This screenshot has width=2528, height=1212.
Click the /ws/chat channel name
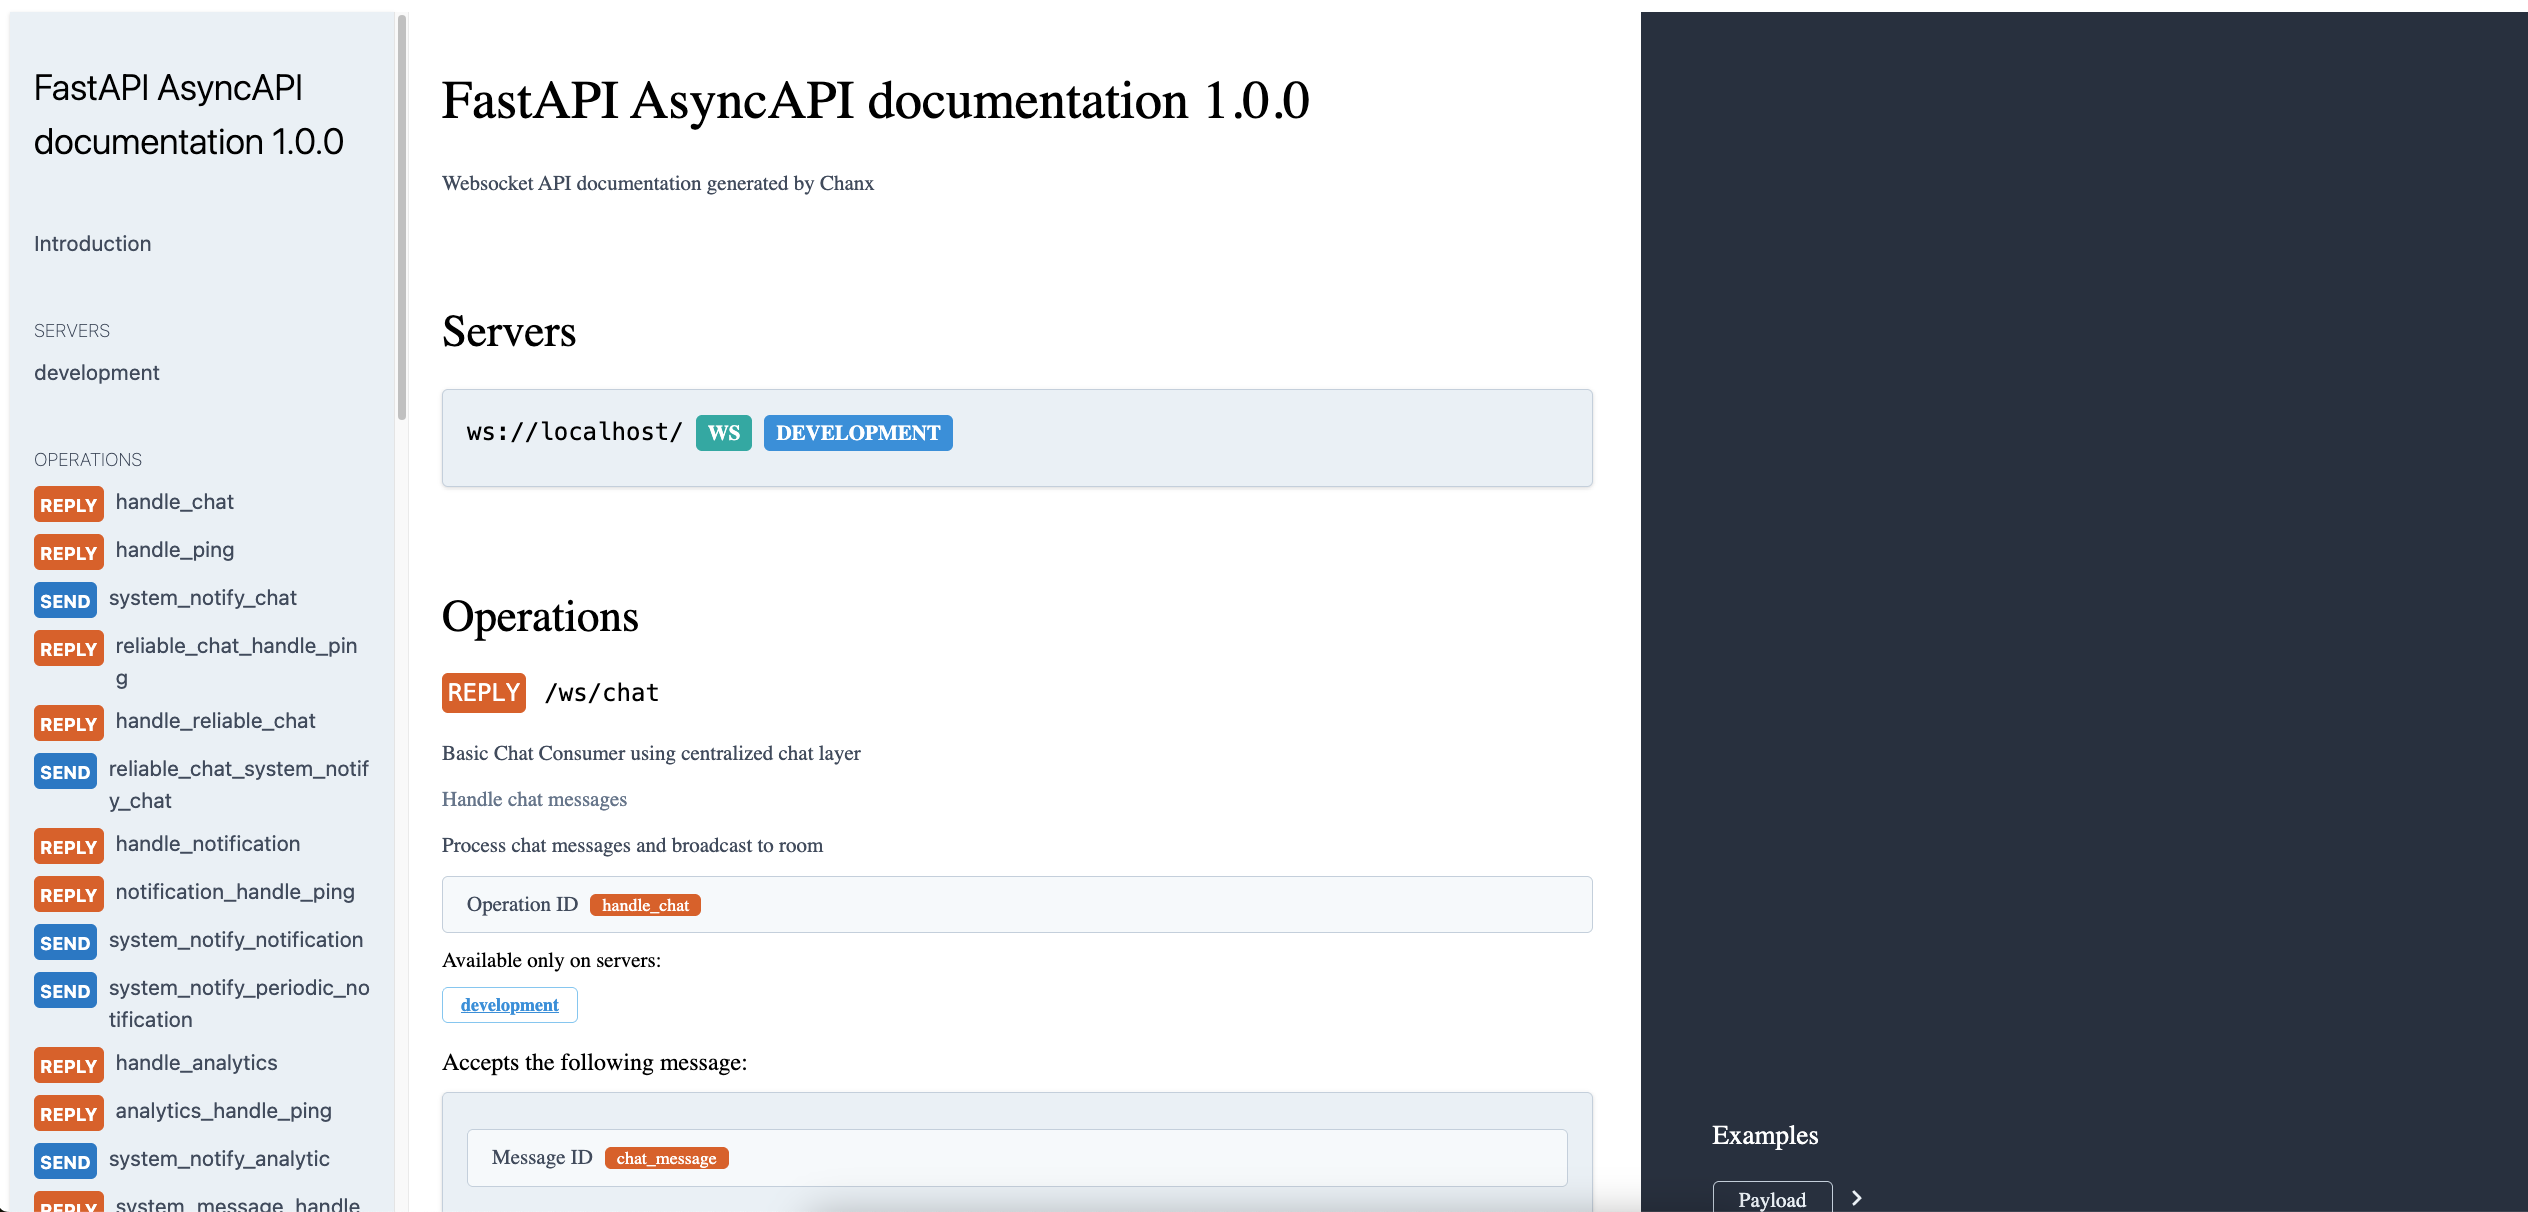(601, 693)
